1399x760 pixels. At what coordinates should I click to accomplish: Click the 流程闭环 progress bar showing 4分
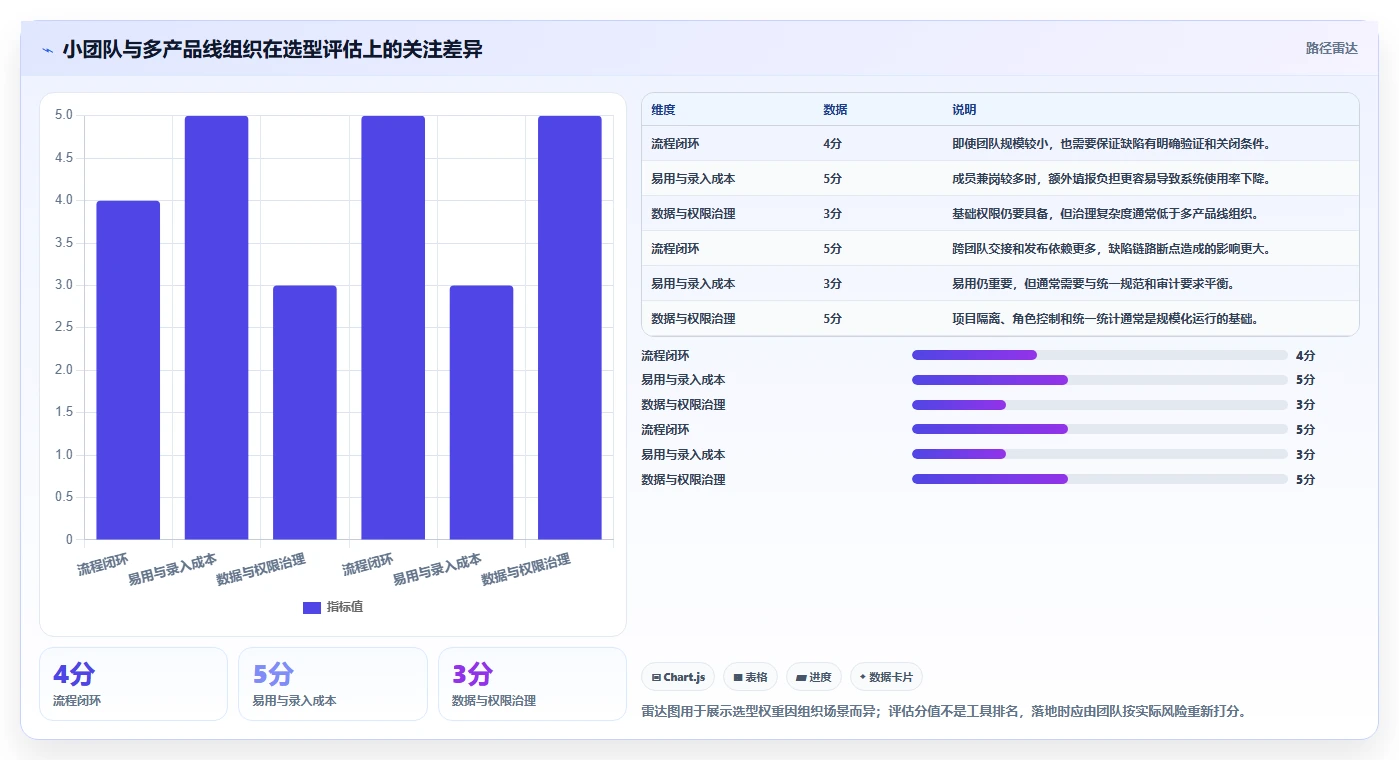(x=1100, y=355)
